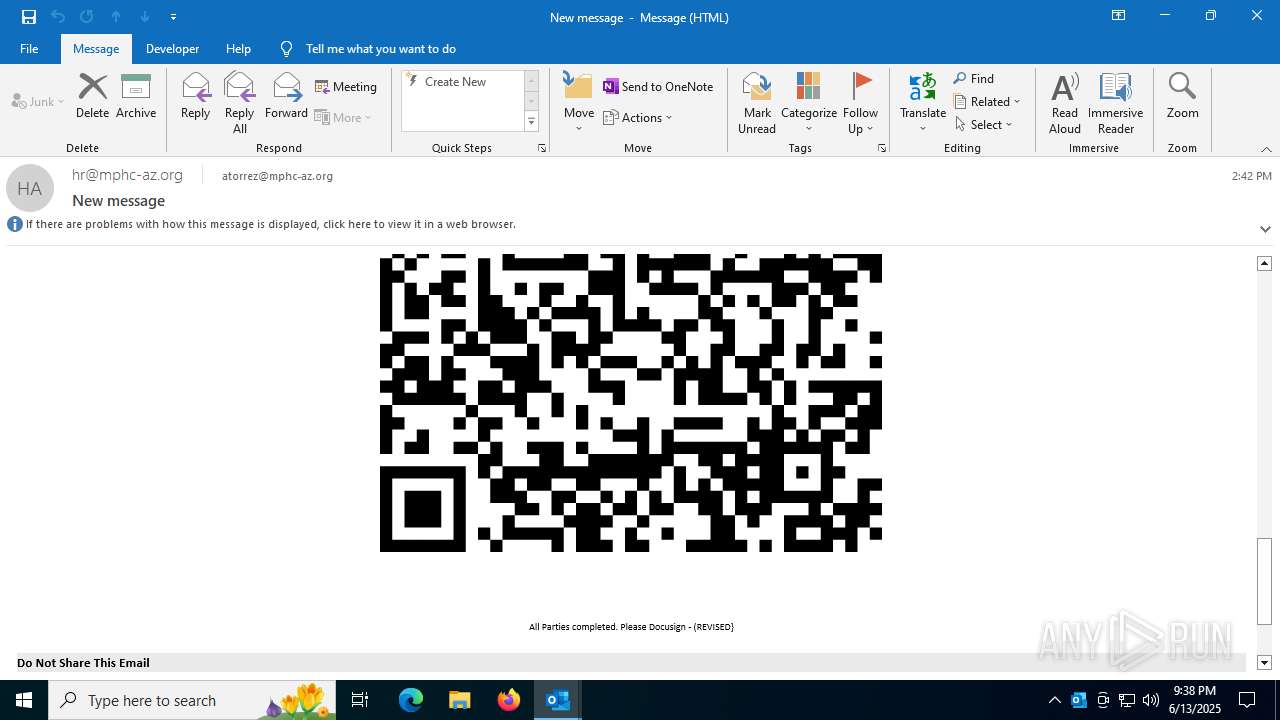Click the 'New message' subject line

tap(118, 201)
